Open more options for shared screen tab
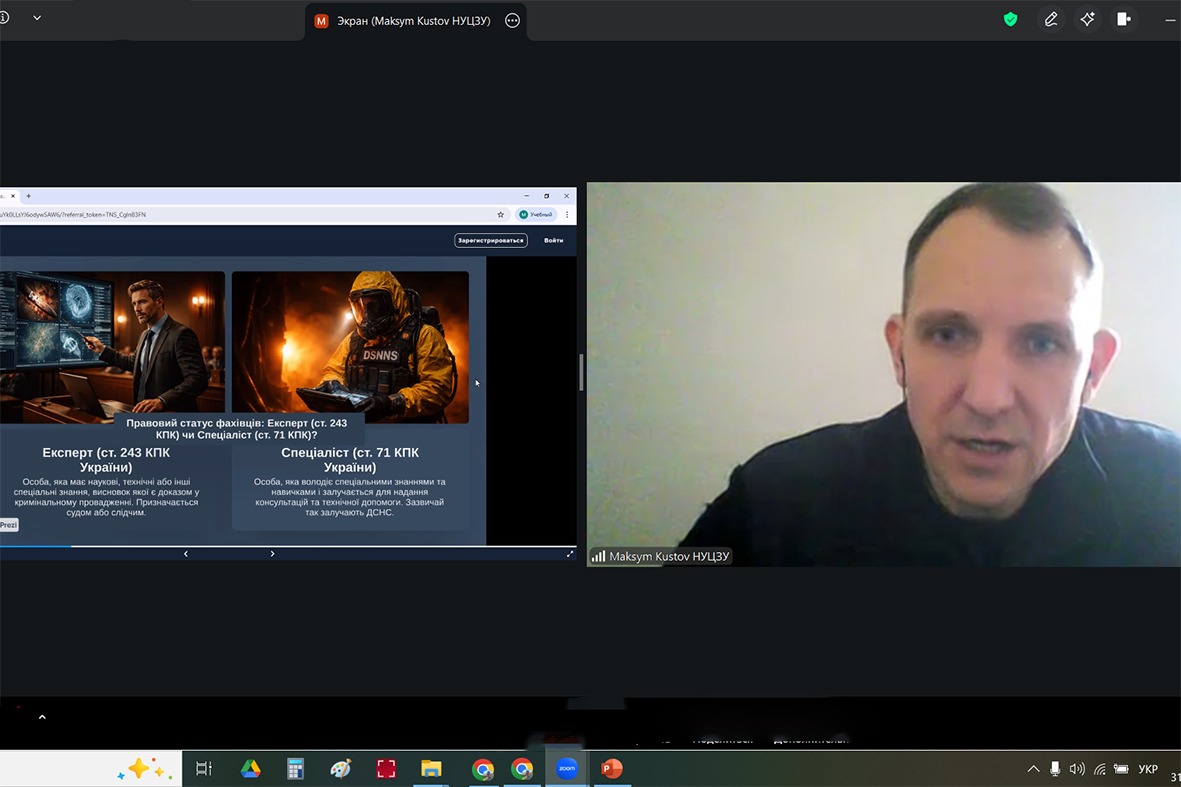Screen dimensions: 1181x787 click(x=512, y=20)
